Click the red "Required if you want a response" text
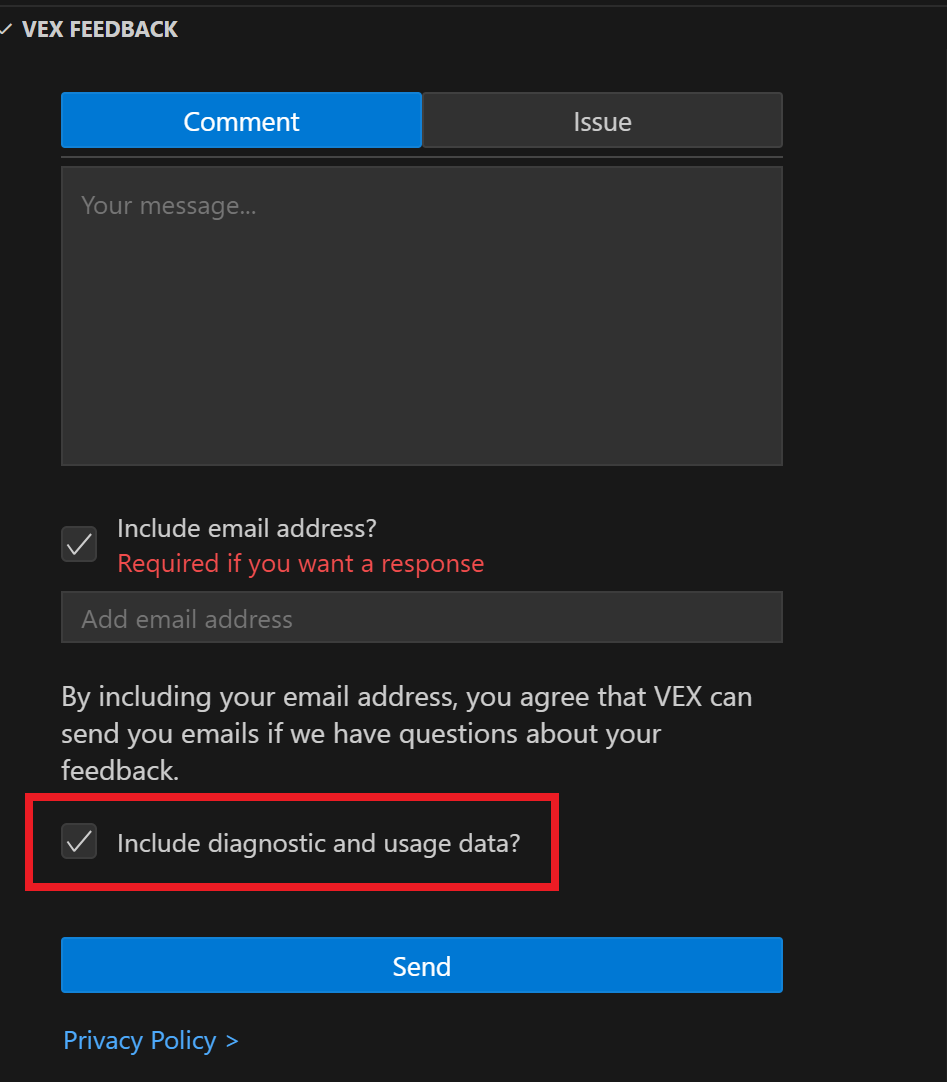947x1082 pixels. (300, 564)
